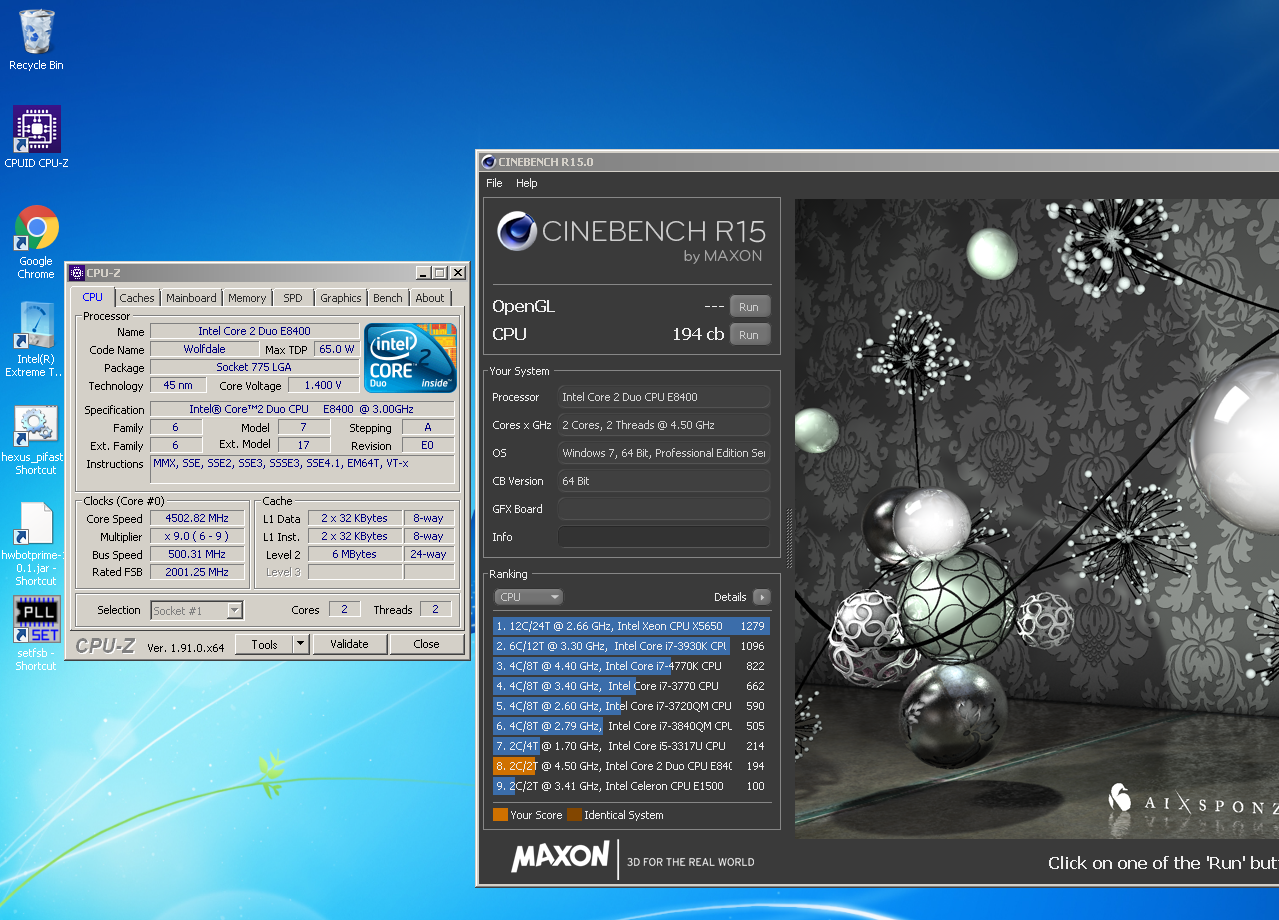The height and width of the screenshot is (920, 1279).
Task: Launch Google Chrome from the desktop
Action: point(36,242)
